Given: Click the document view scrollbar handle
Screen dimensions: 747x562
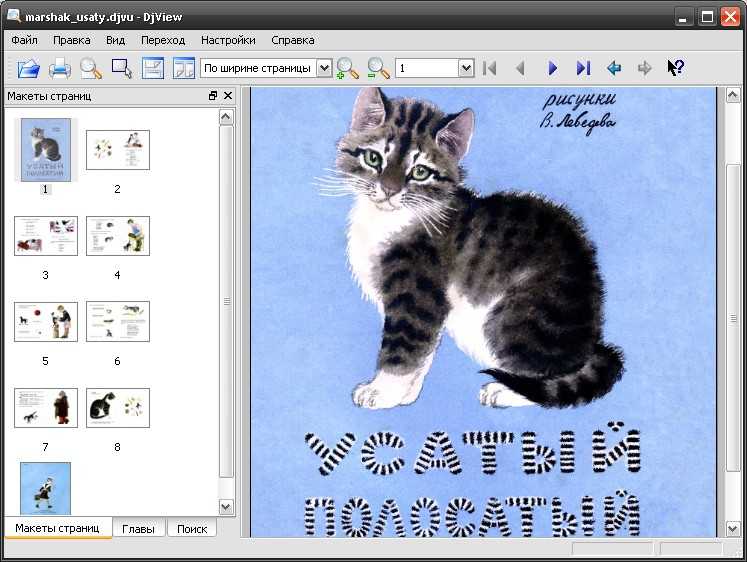Looking at the screenshot, I should pyautogui.click(x=733, y=318).
